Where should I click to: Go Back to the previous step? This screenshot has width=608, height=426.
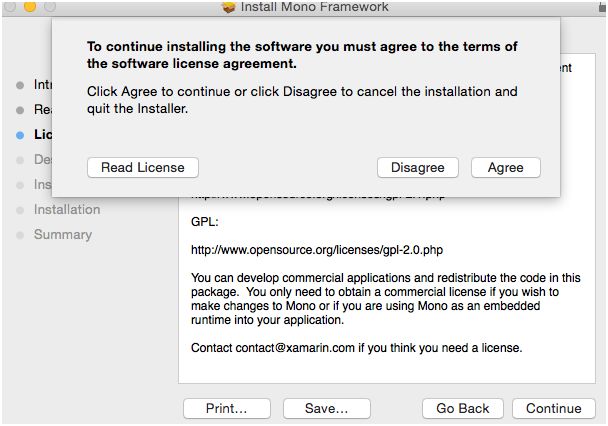pos(463,408)
